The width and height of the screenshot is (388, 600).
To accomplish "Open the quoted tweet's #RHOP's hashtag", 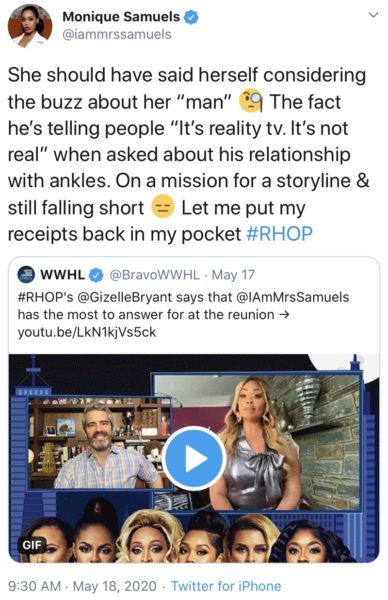I will point(45,297).
